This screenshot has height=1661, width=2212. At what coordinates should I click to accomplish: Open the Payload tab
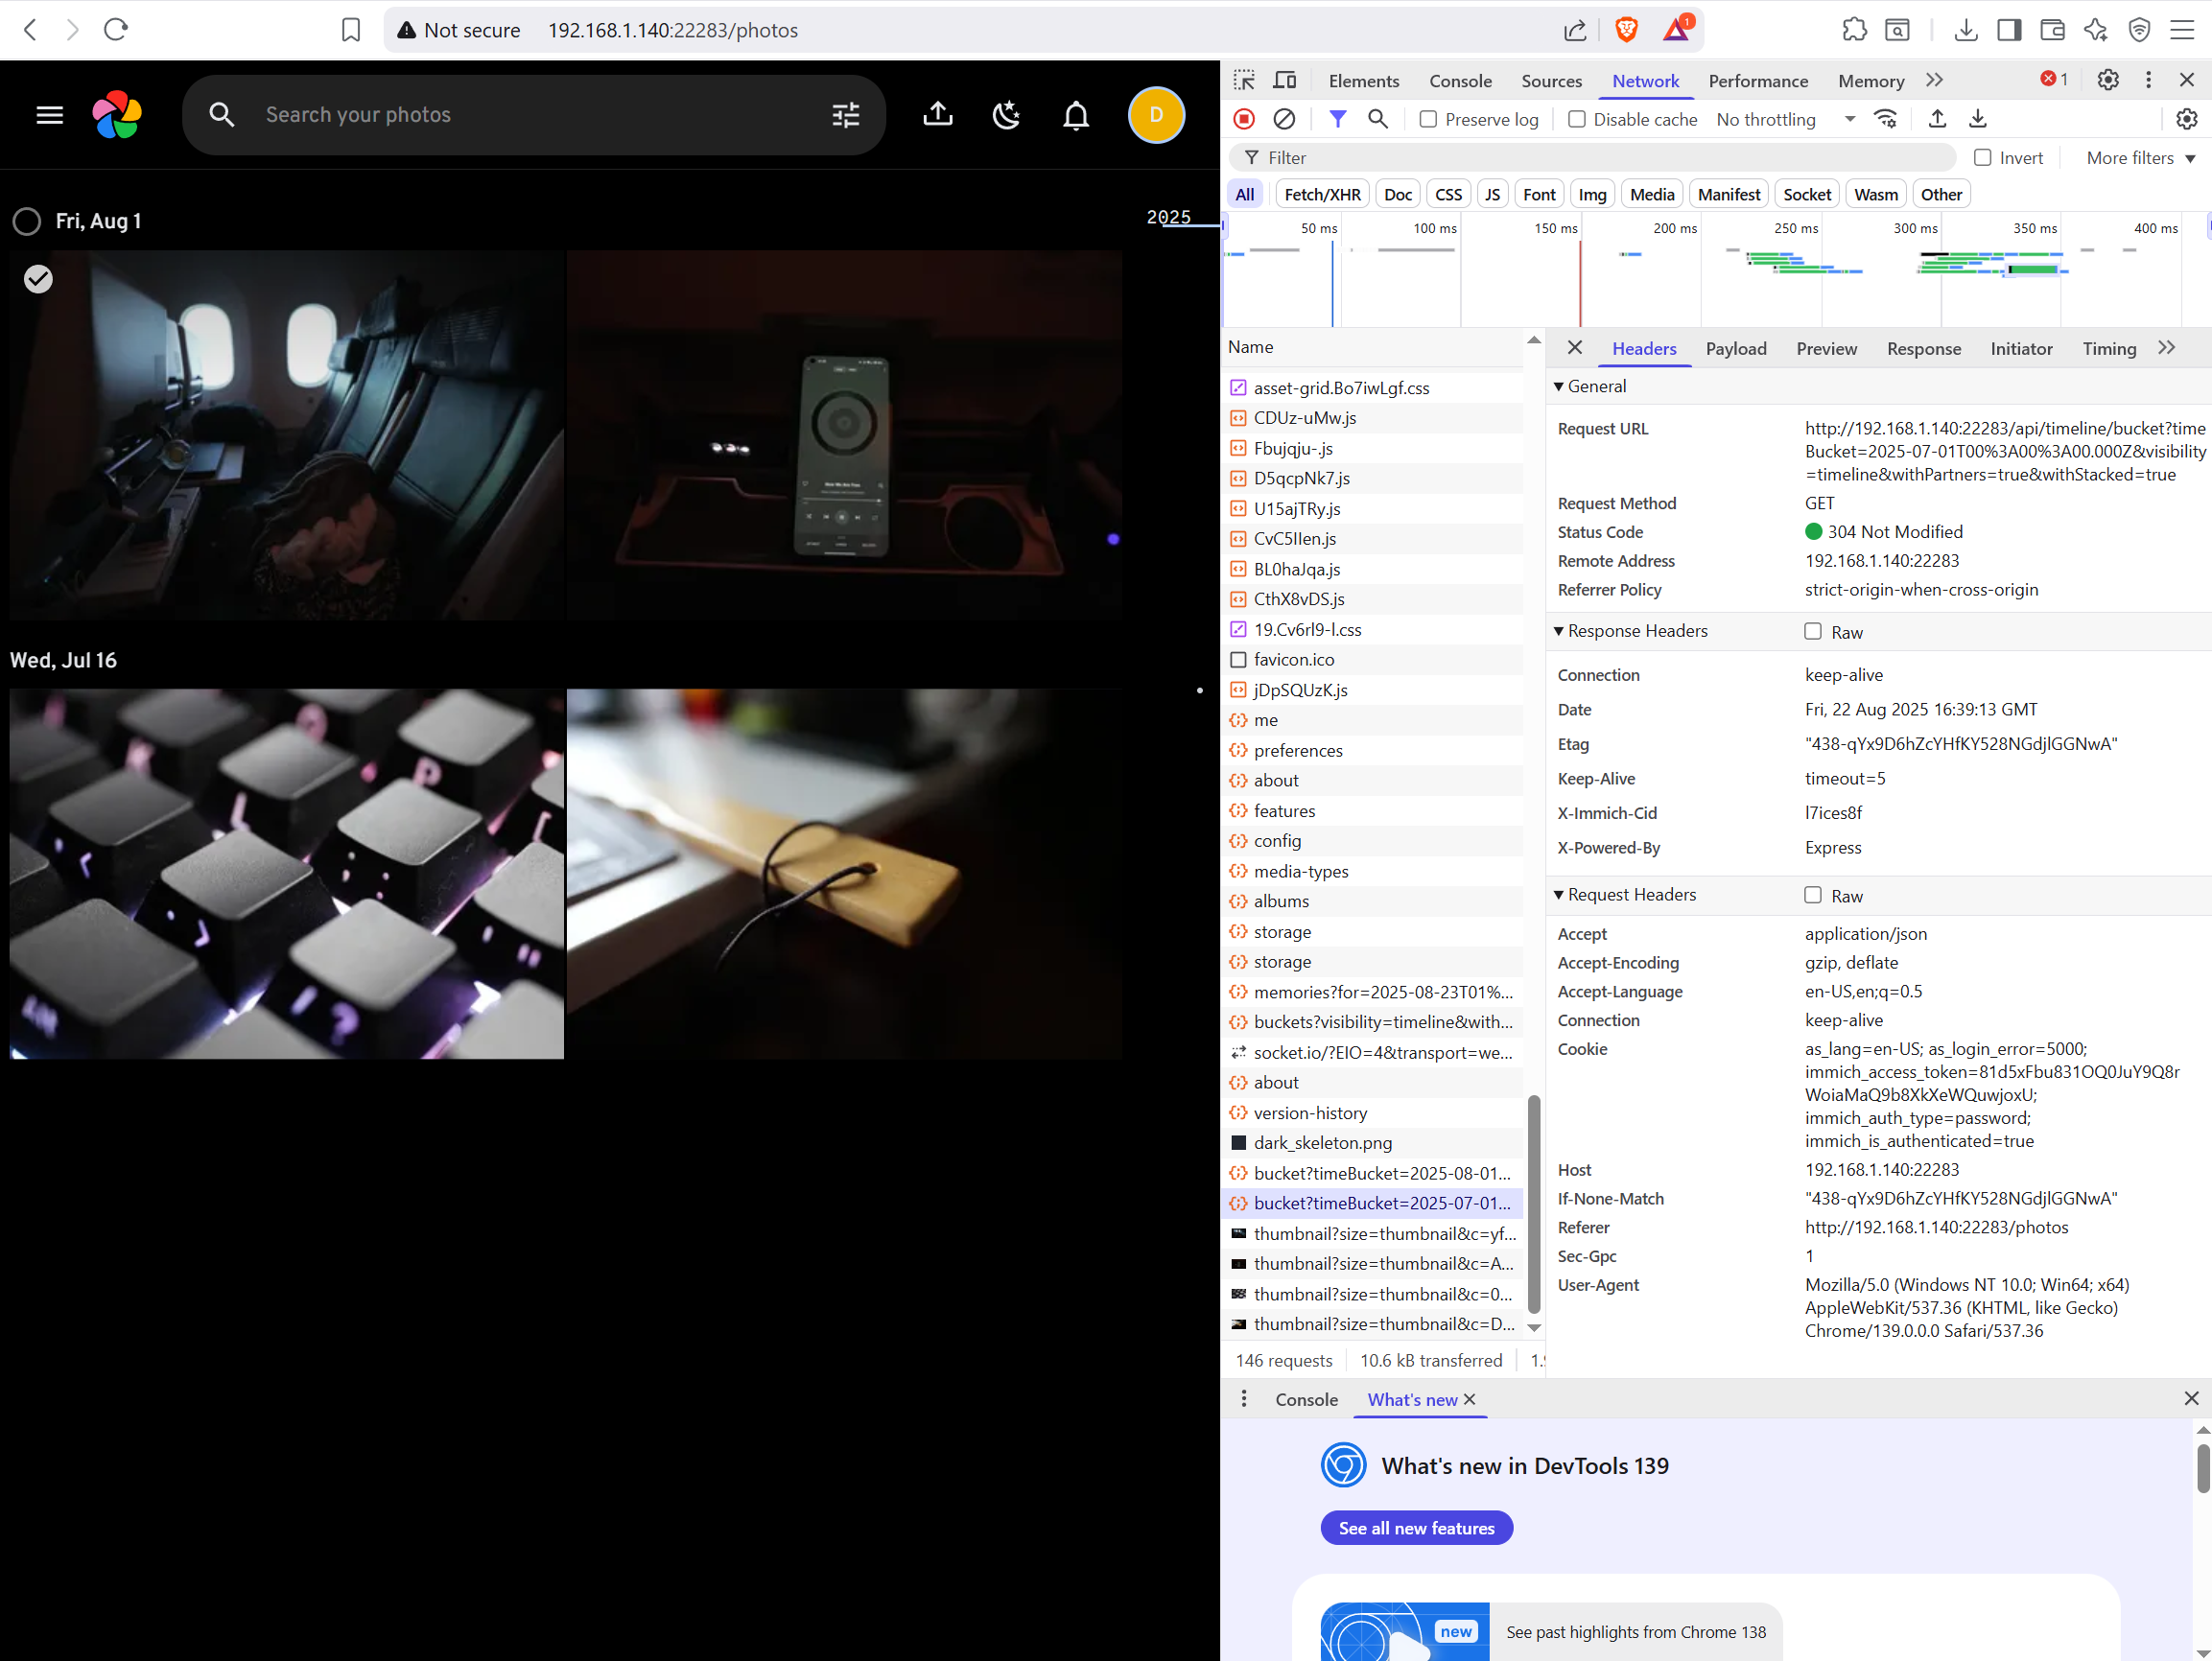click(x=1735, y=348)
